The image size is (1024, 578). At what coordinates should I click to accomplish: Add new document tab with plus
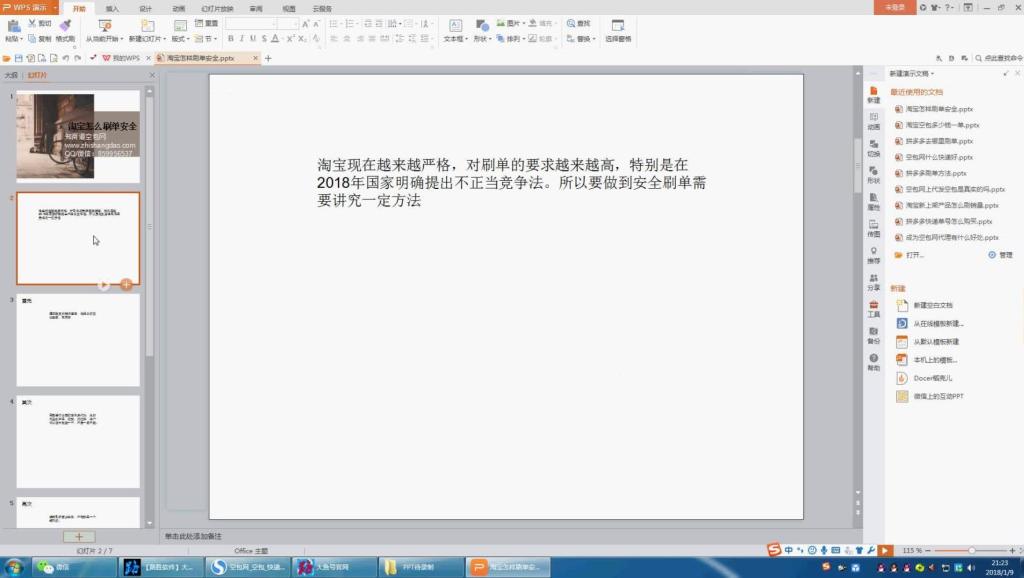tap(268, 58)
